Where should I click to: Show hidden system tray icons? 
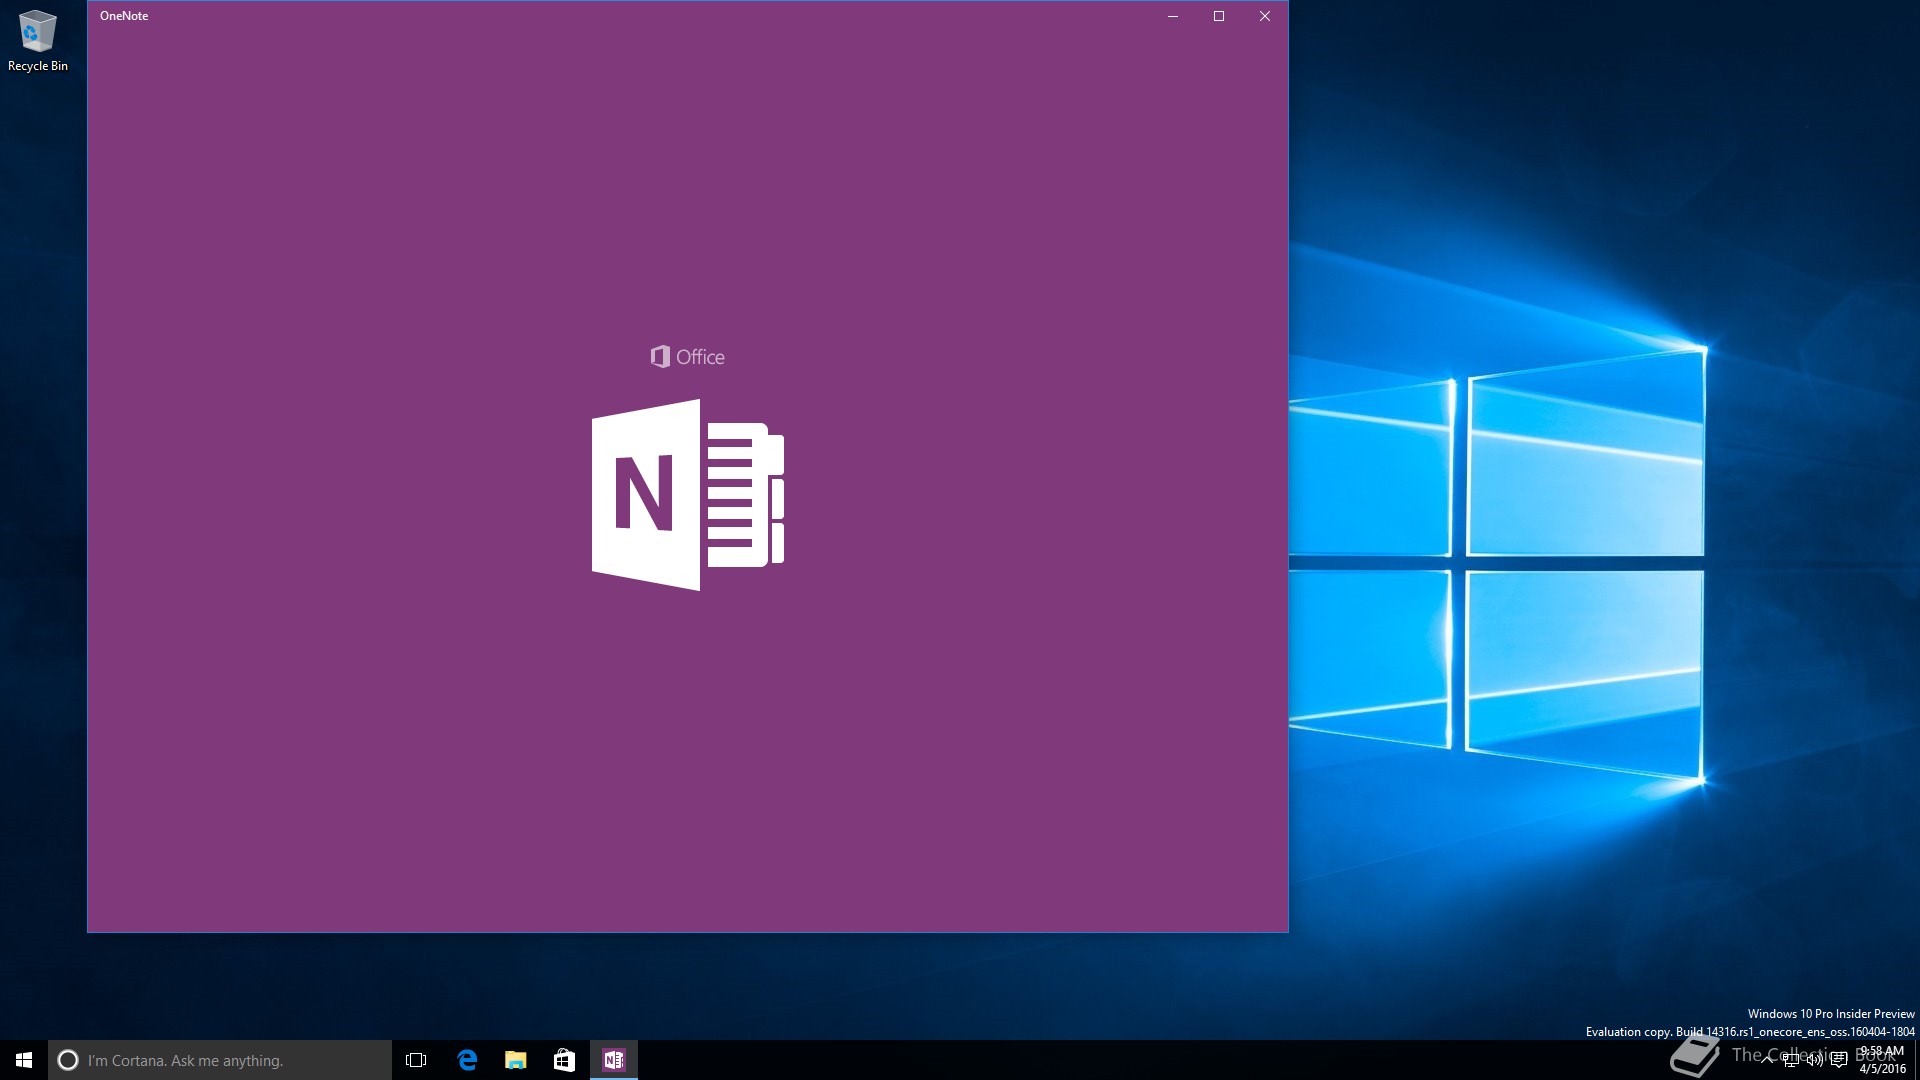(1767, 1060)
